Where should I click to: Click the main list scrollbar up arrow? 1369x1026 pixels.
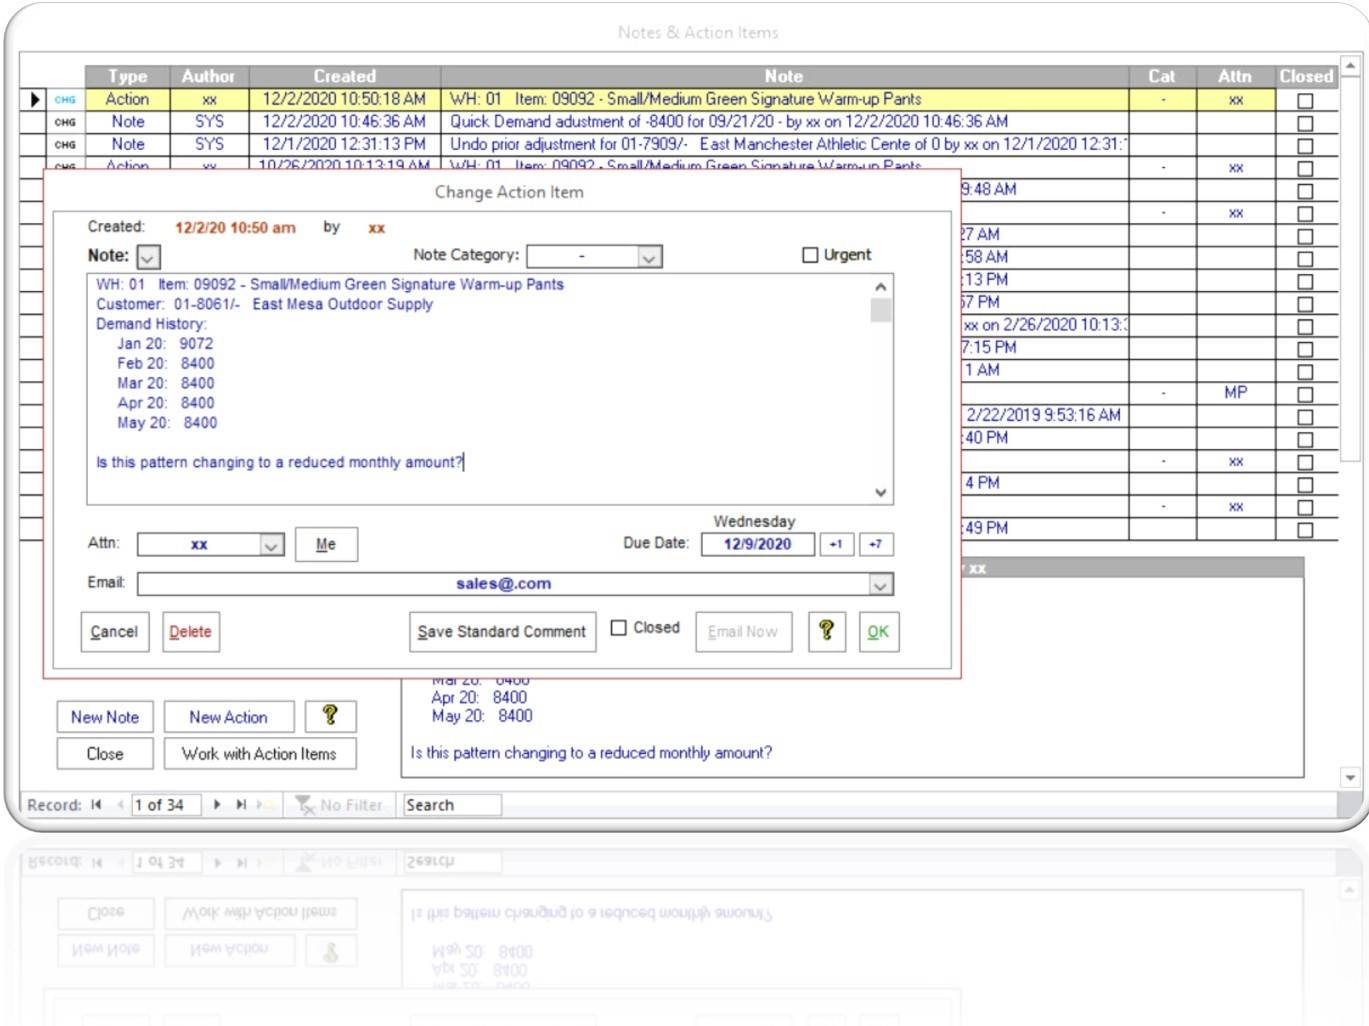[1350, 66]
